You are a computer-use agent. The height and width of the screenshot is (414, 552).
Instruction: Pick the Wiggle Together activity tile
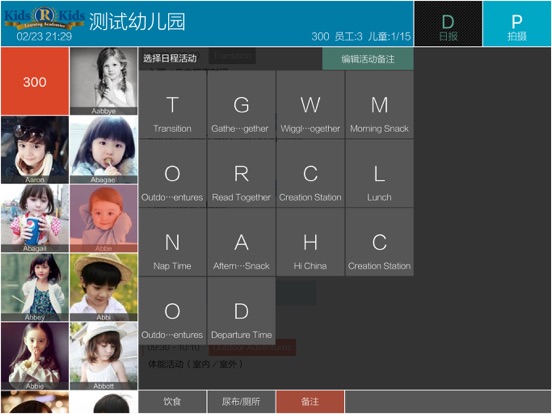pyautogui.click(x=310, y=104)
